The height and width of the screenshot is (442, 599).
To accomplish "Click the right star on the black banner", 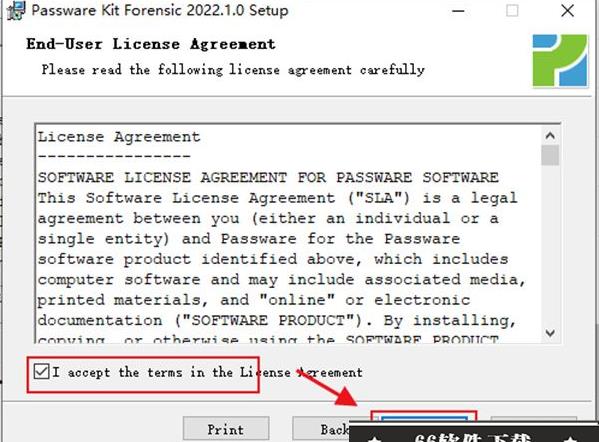I will click(570, 438).
